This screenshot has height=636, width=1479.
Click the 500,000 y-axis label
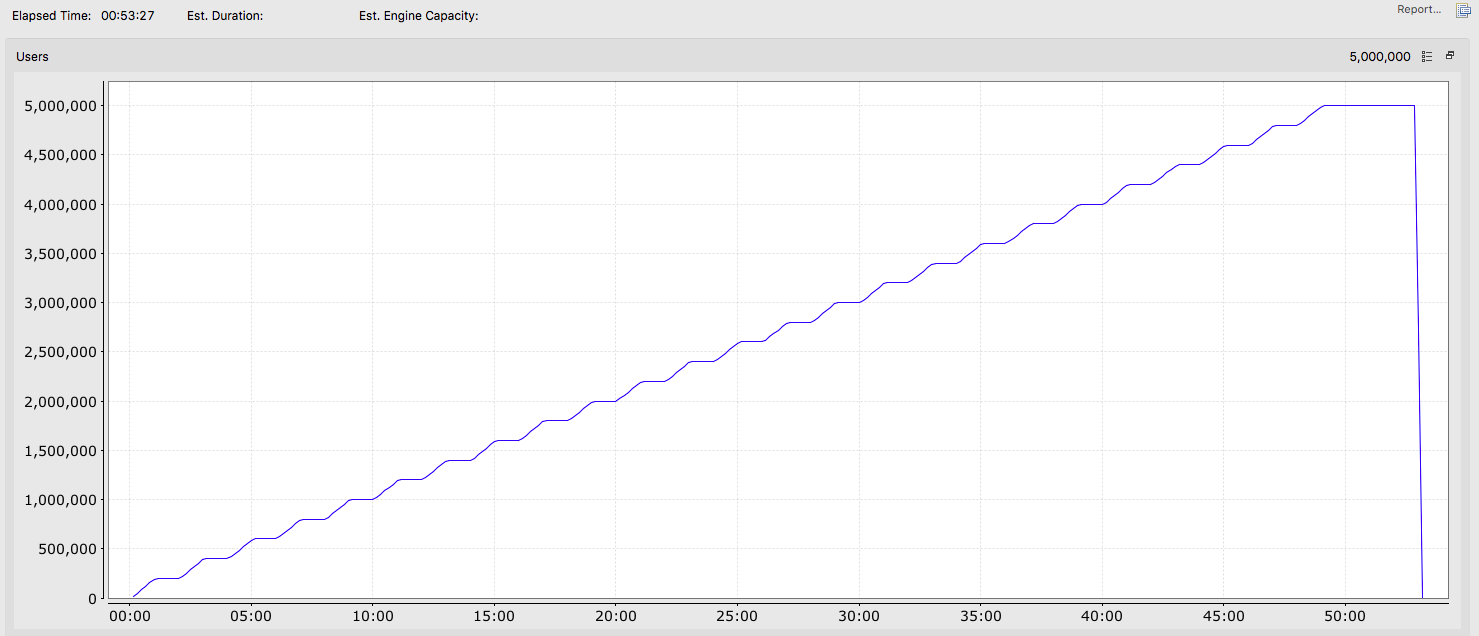(68, 549)
